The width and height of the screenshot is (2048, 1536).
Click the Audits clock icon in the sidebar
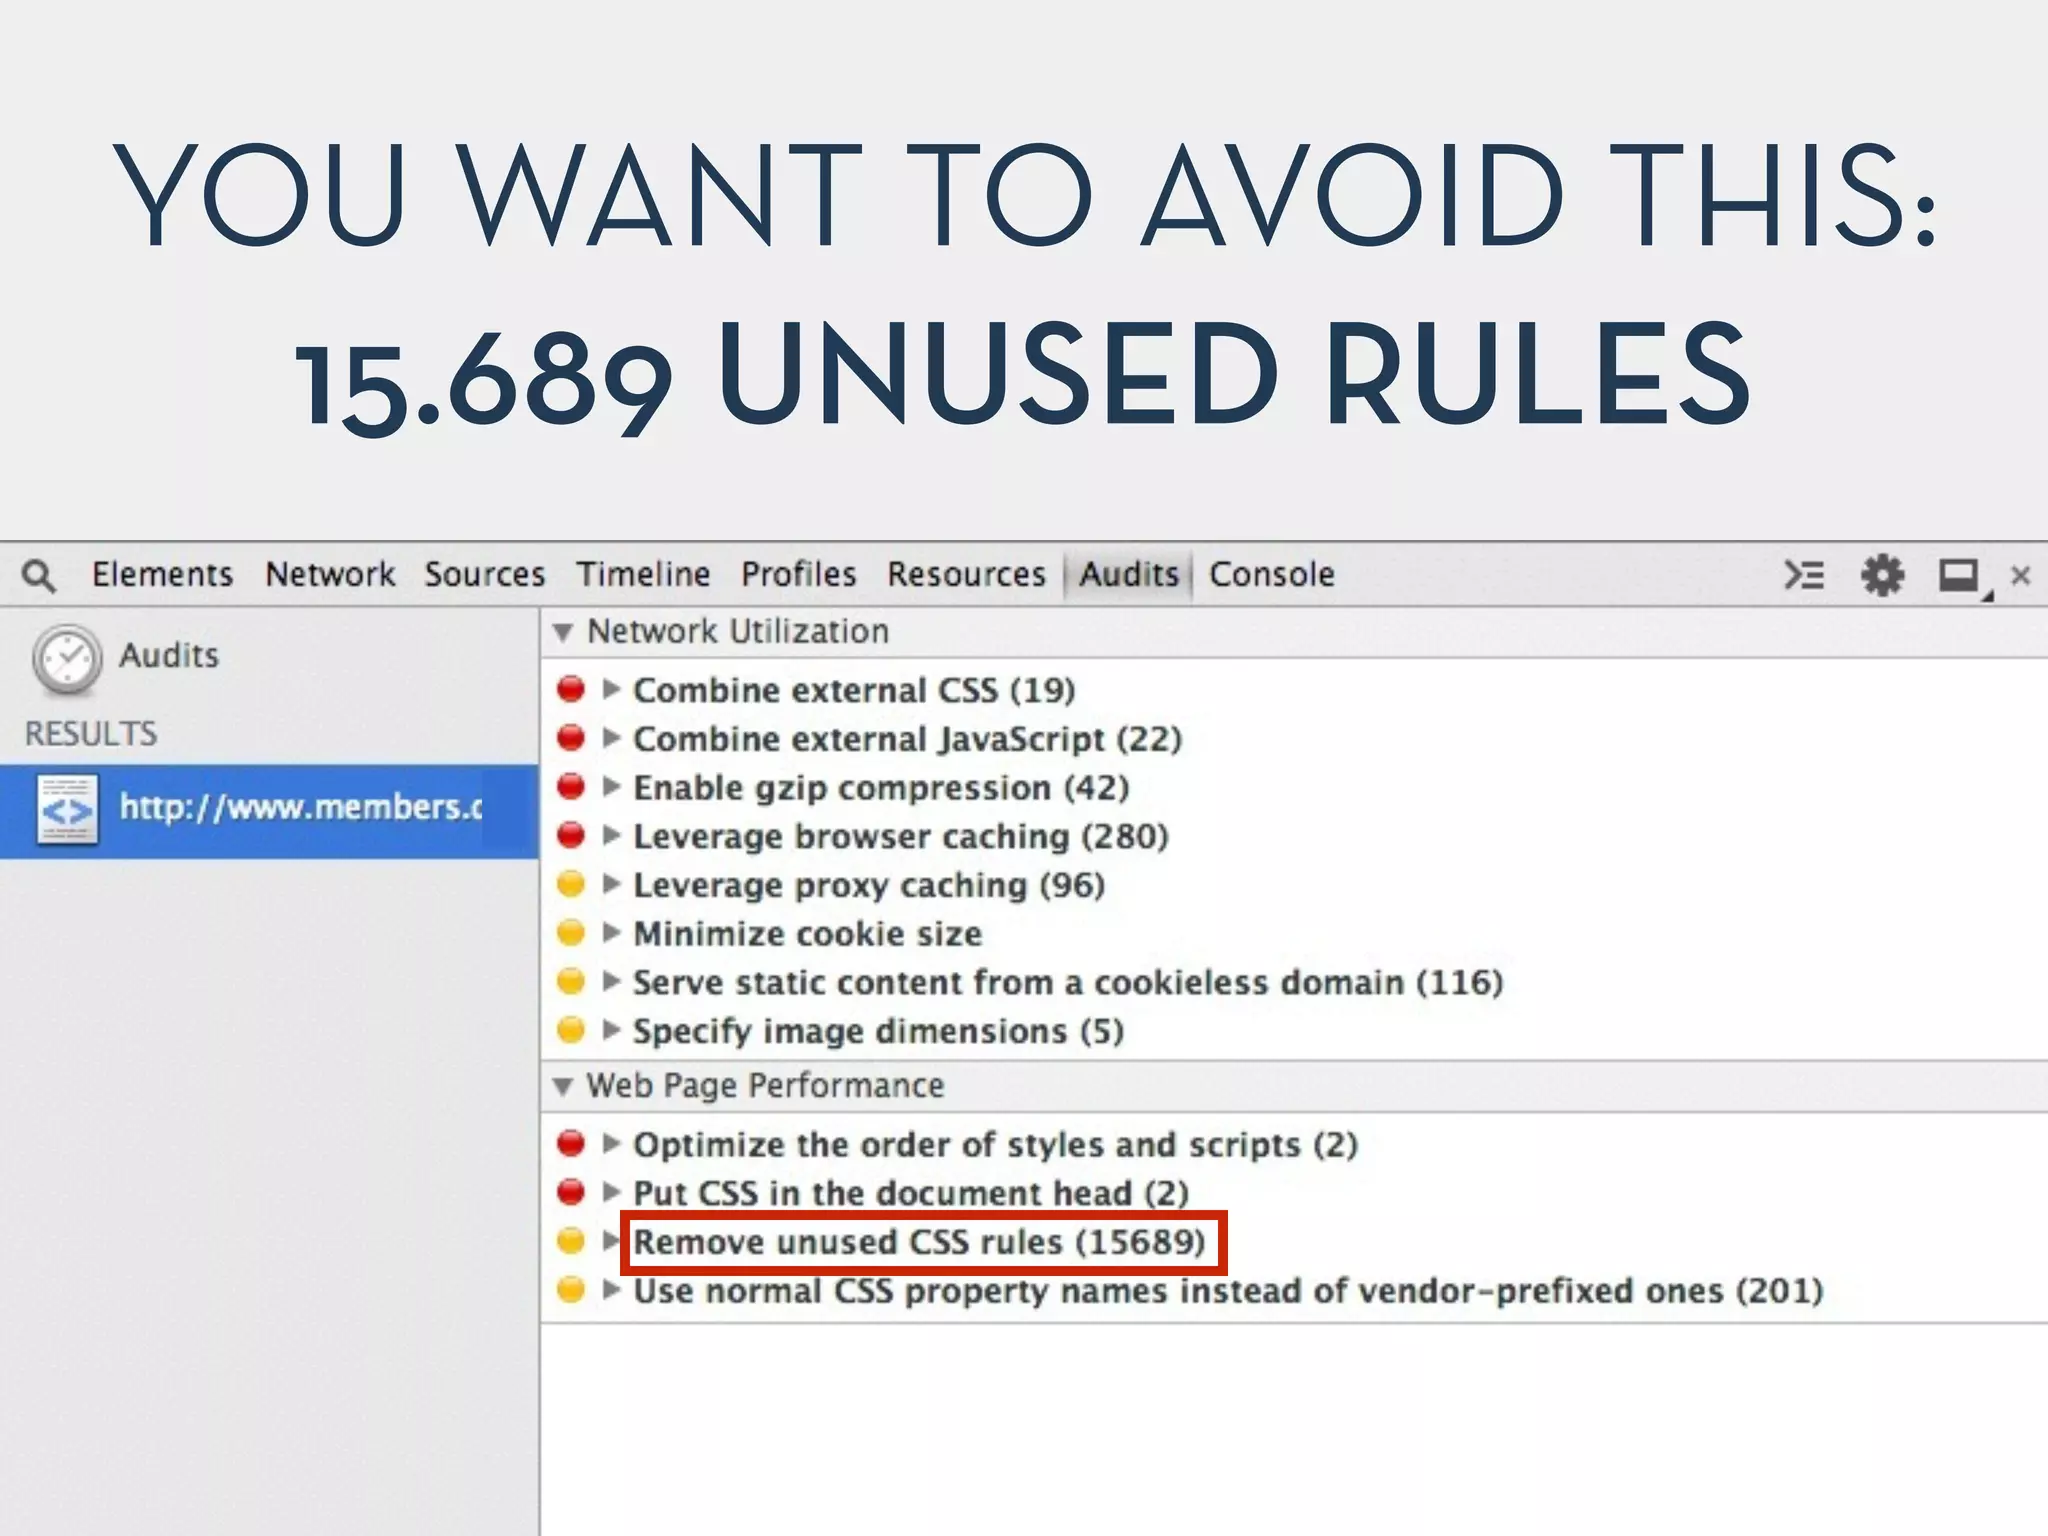(67, 659)
